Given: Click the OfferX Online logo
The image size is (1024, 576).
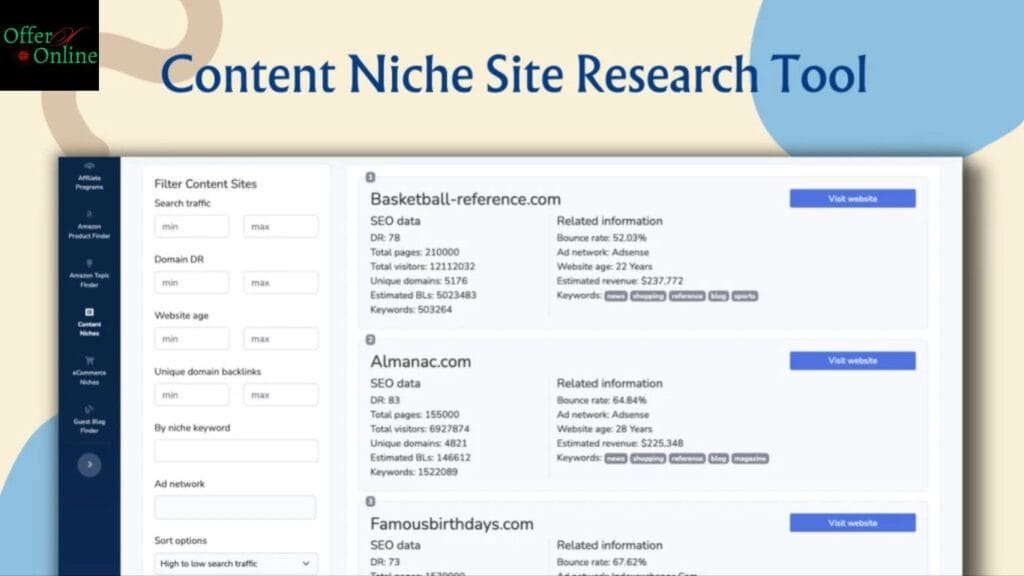Looking at the screenshot, I should tap(50, 45).
